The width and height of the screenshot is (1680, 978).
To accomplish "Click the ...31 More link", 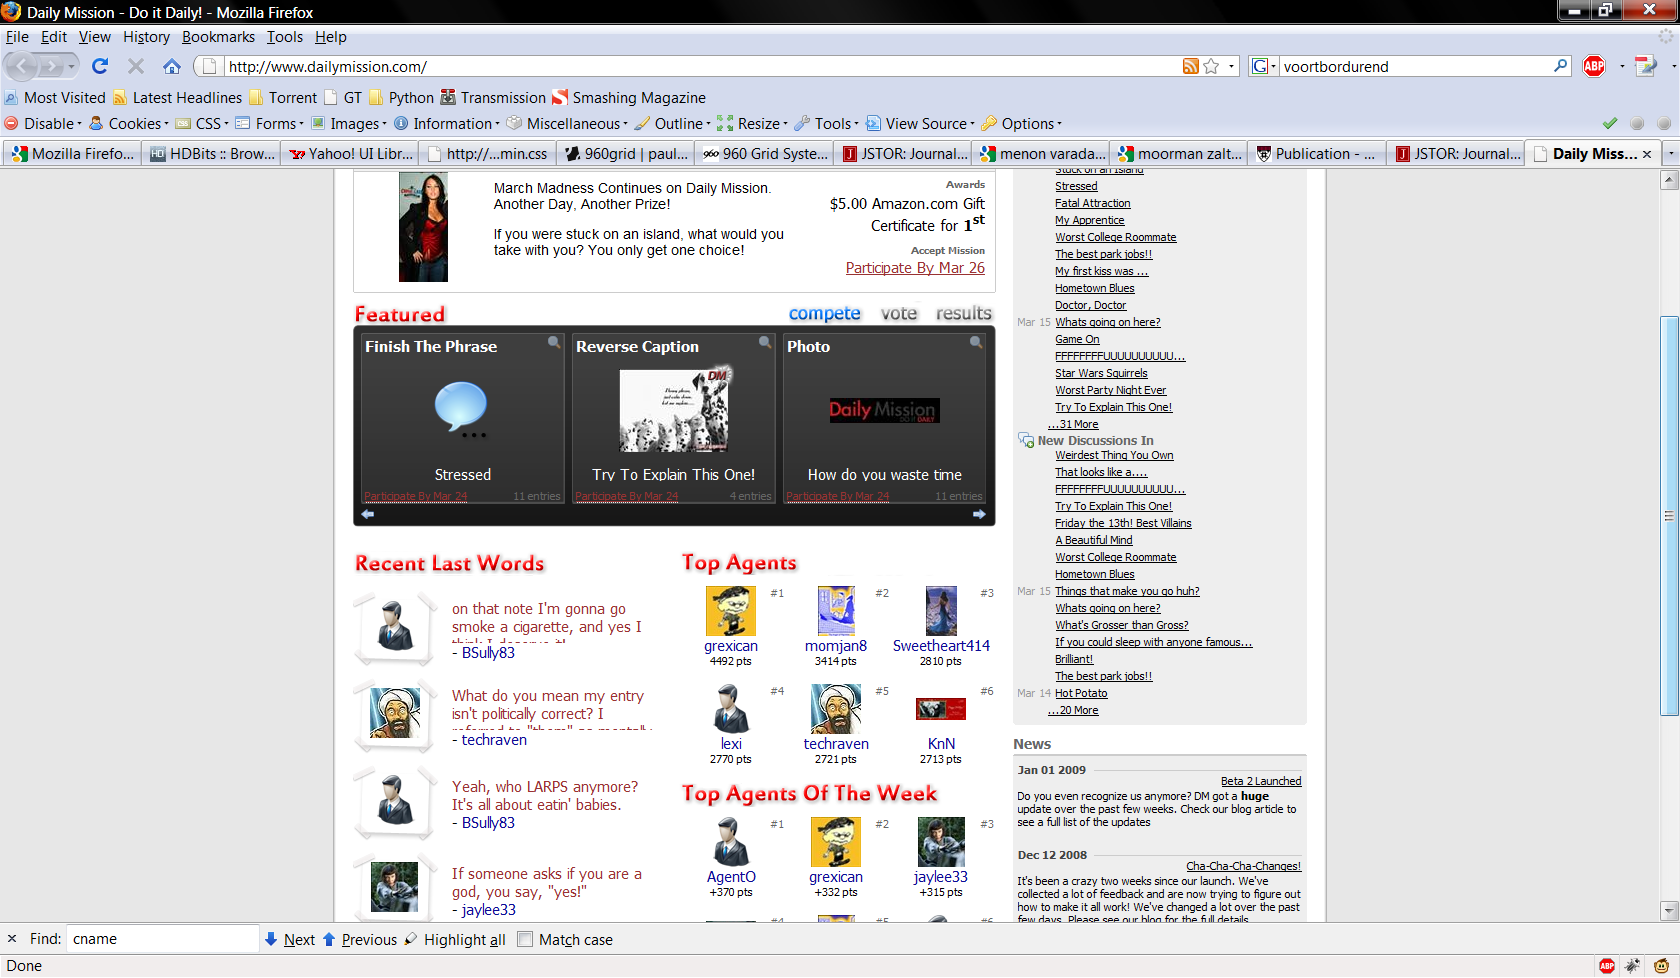I will (1073, 424).
